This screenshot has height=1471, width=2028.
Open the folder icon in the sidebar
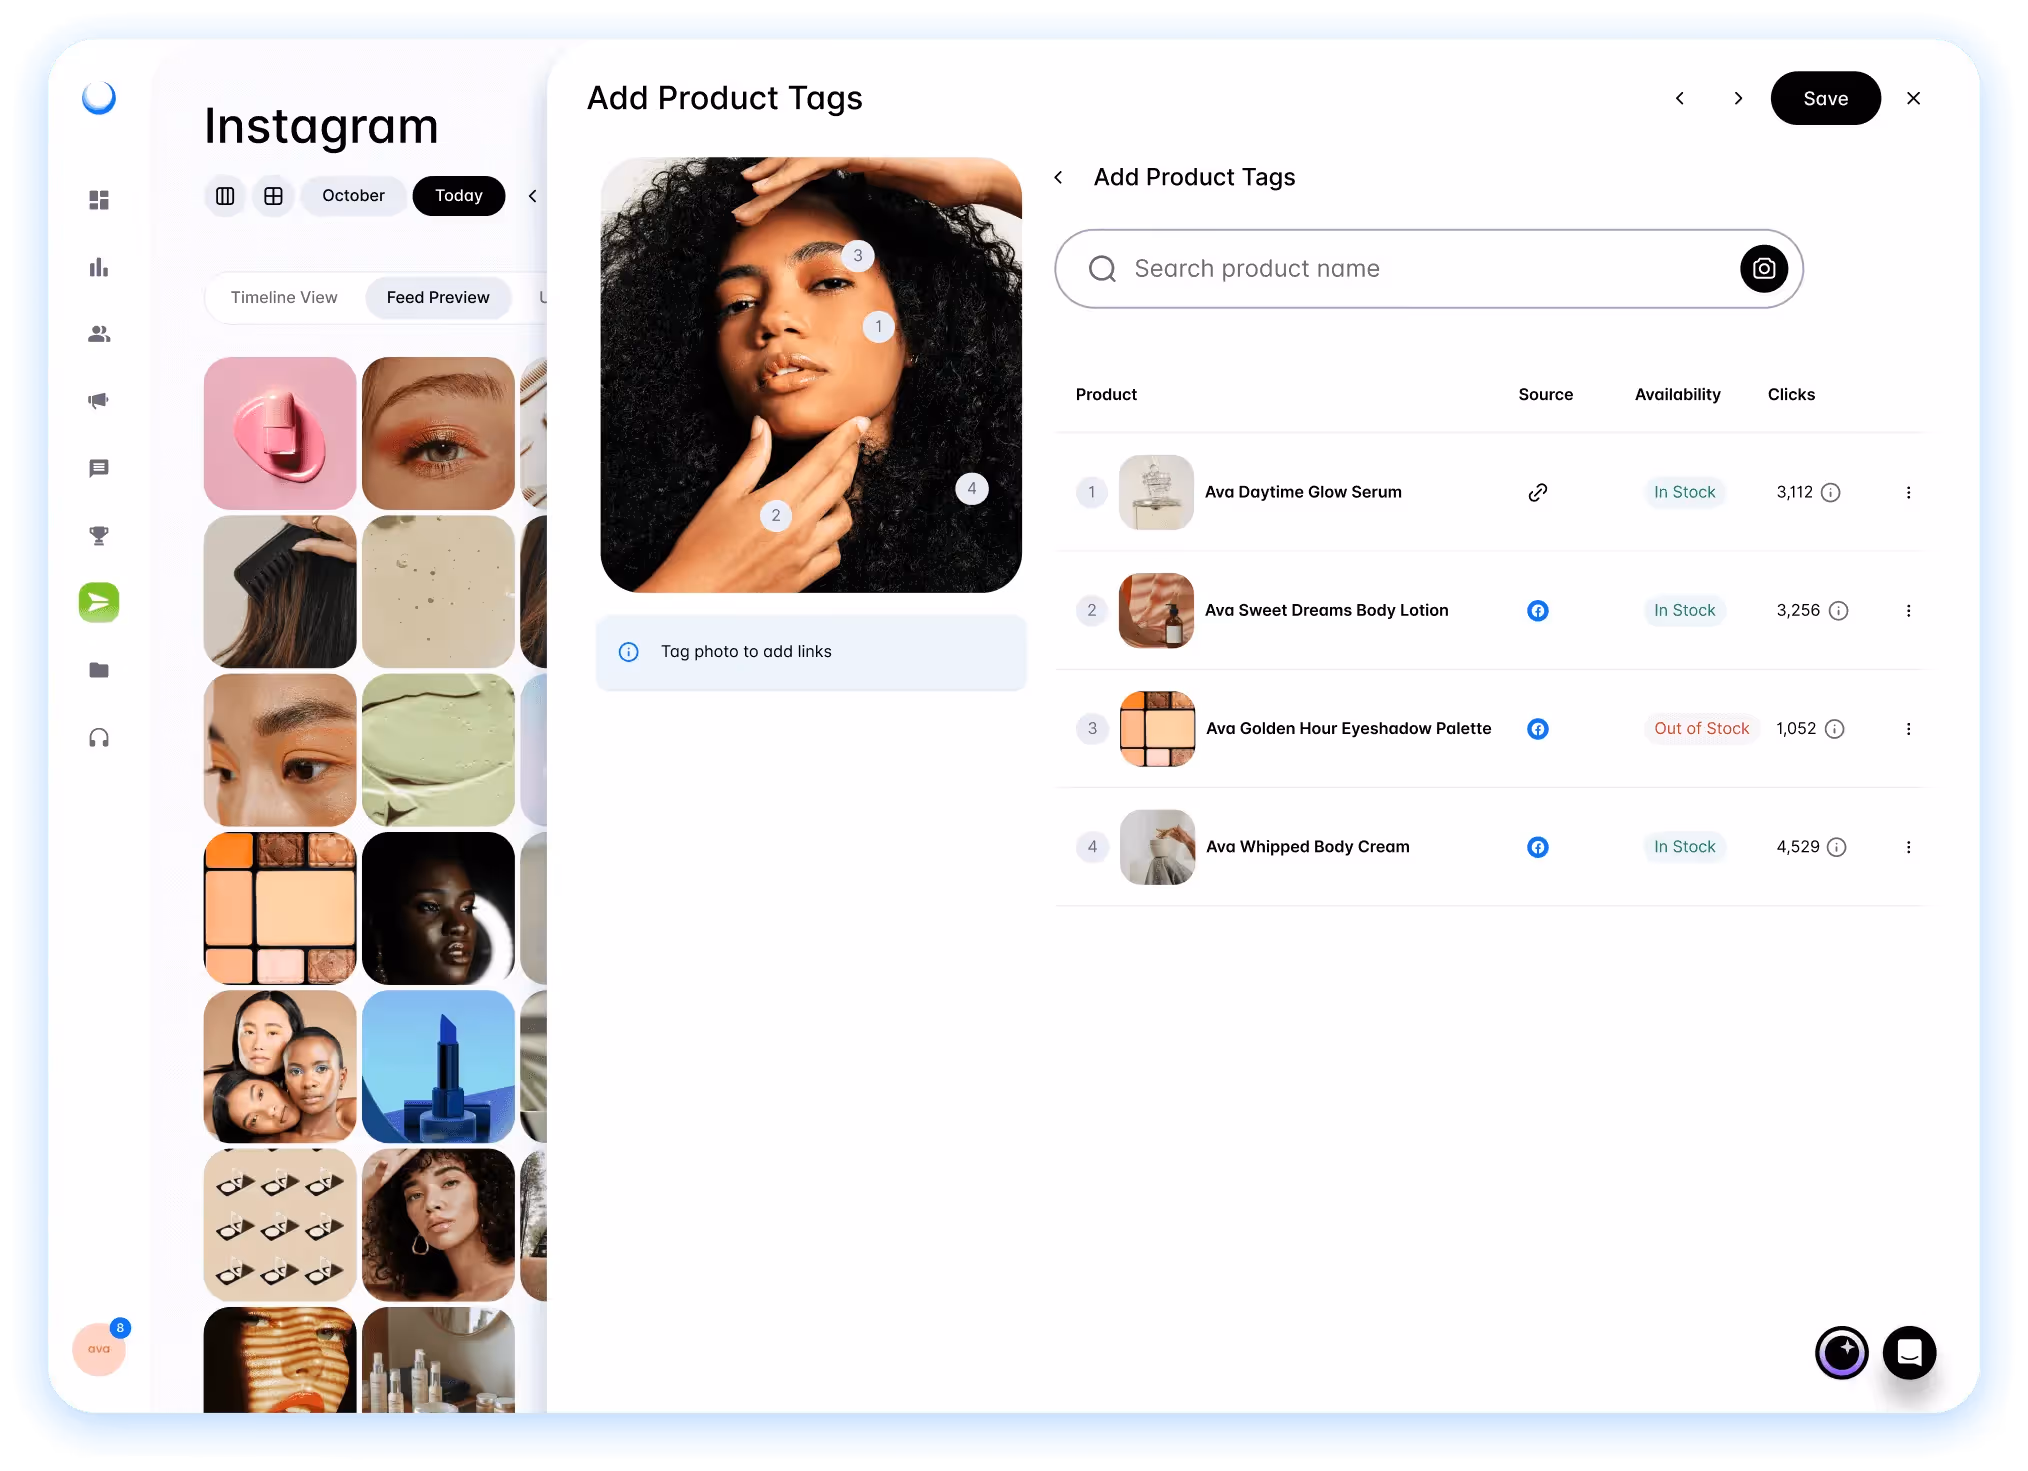pyautogui.click(x=98, y=670)
